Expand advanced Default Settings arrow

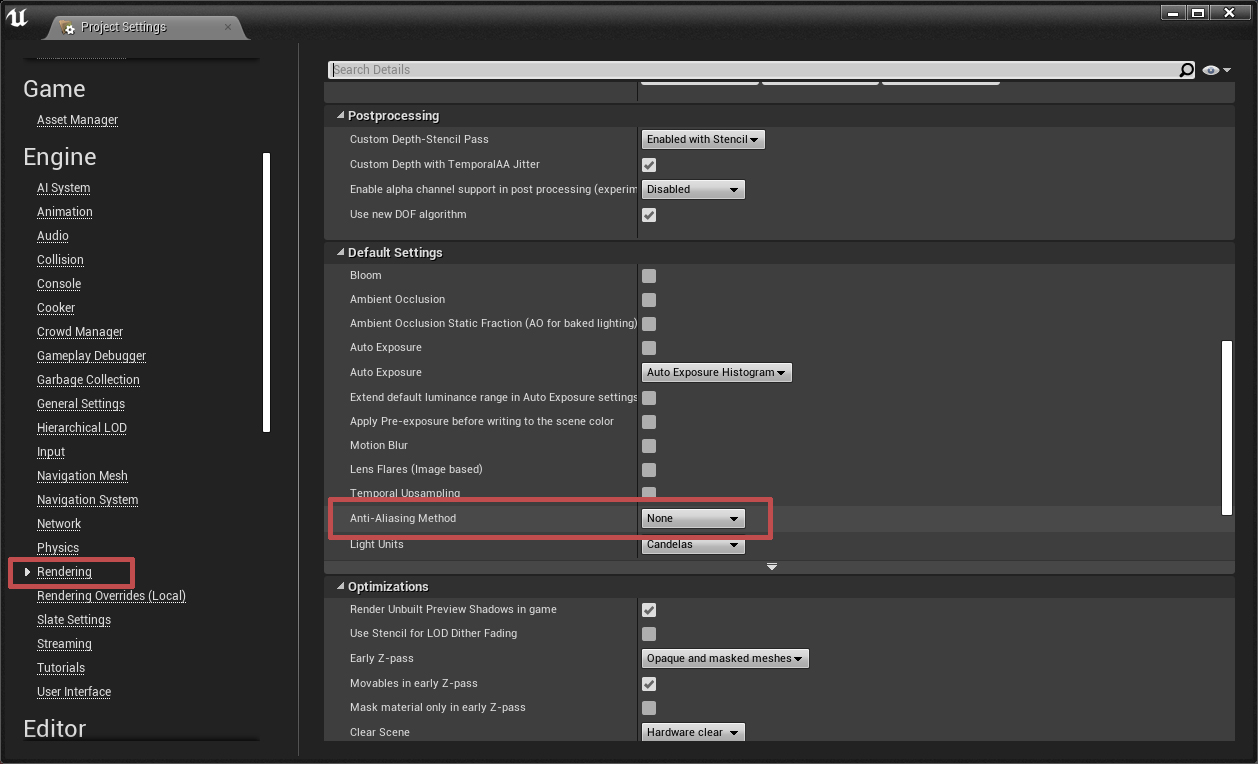pos(771,567)
